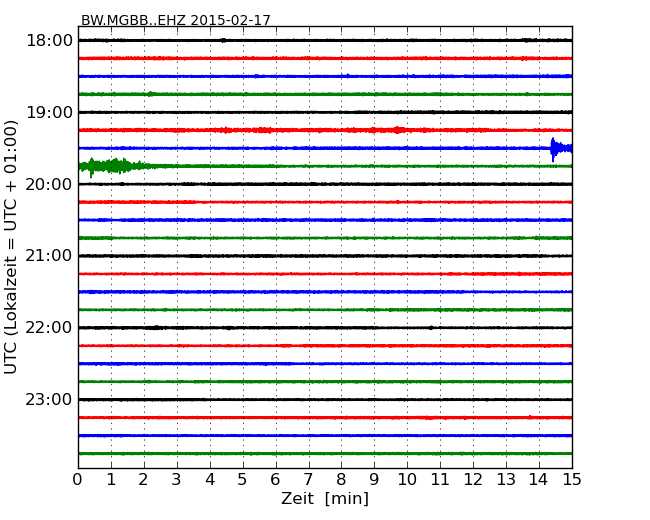Select the 19:00 y-axis tick label
This screenshot has width=650, height=520.
coord(49,112)
